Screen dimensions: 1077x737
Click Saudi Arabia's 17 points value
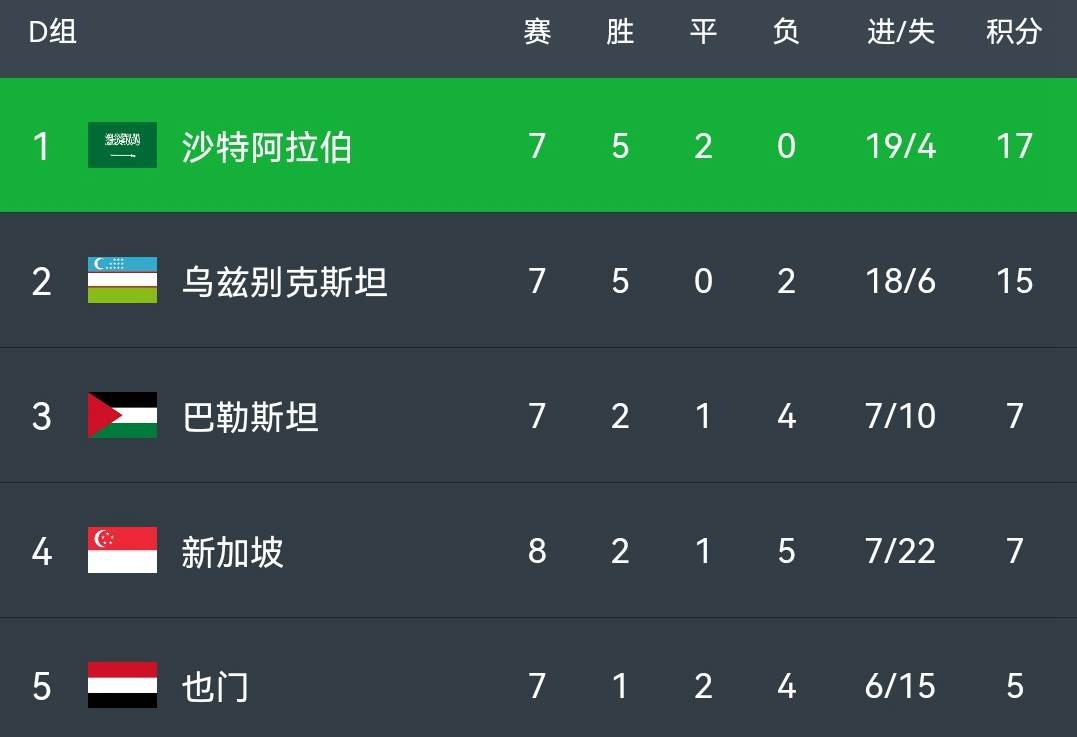click(1014, 146)
